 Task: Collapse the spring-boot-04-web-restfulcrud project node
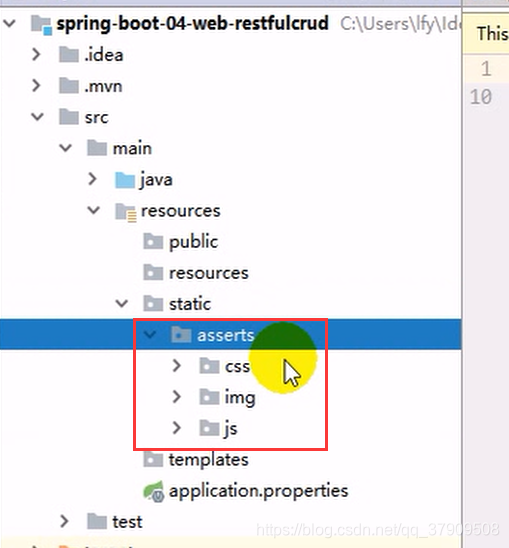(9, 24)
